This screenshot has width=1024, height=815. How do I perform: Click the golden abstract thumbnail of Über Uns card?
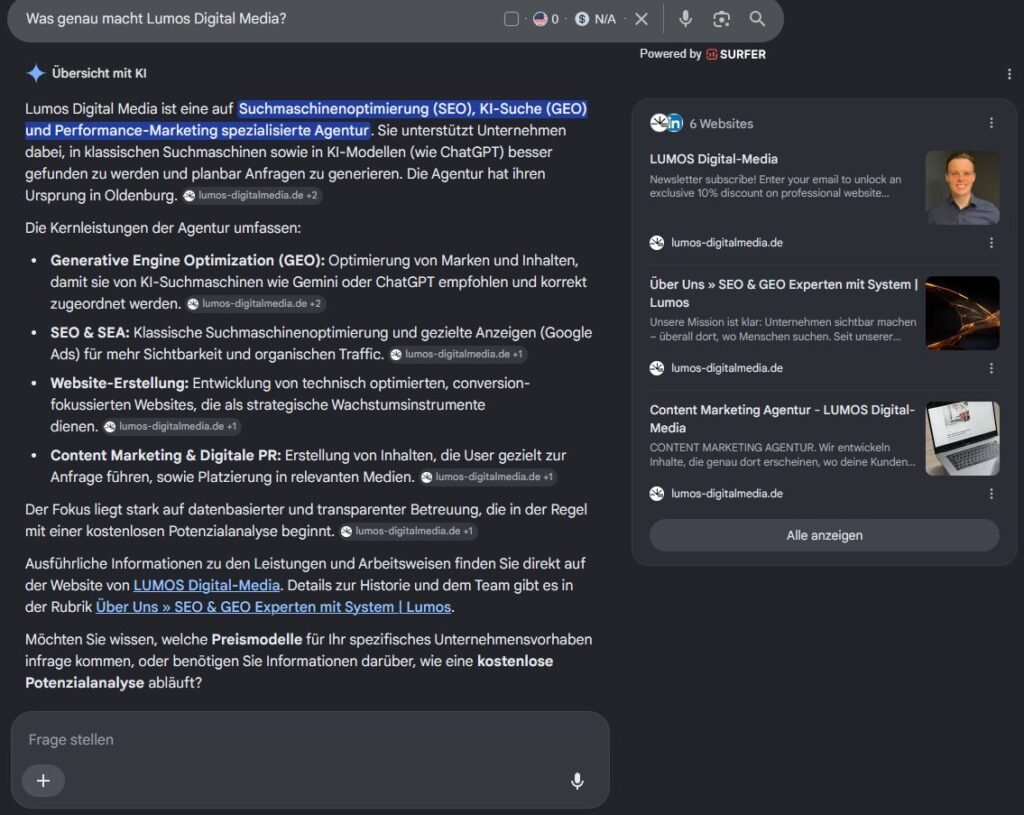click(963, 313)
